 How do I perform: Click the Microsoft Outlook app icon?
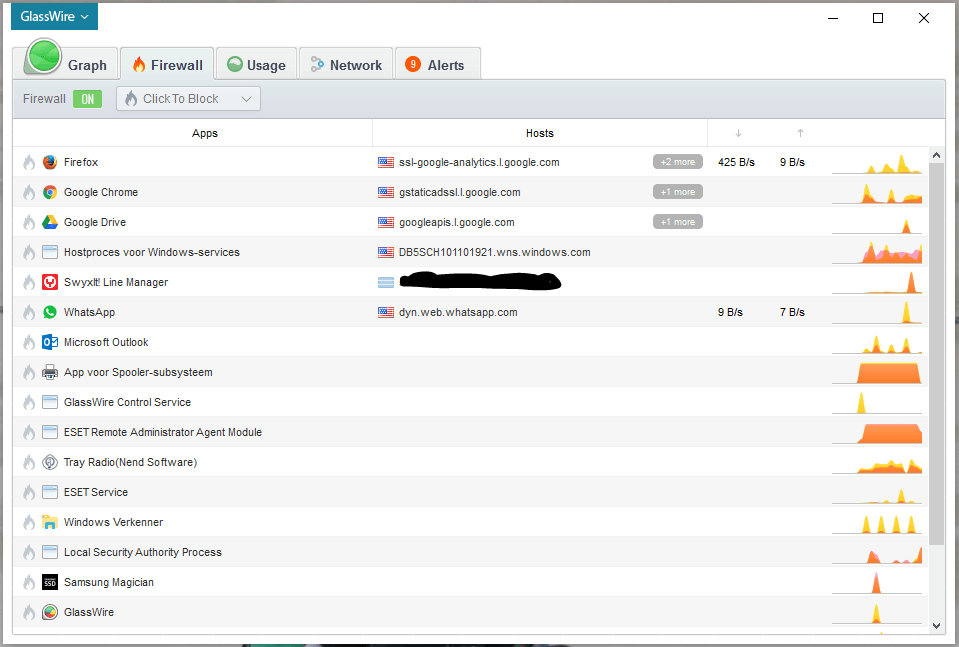click(50, 342)
